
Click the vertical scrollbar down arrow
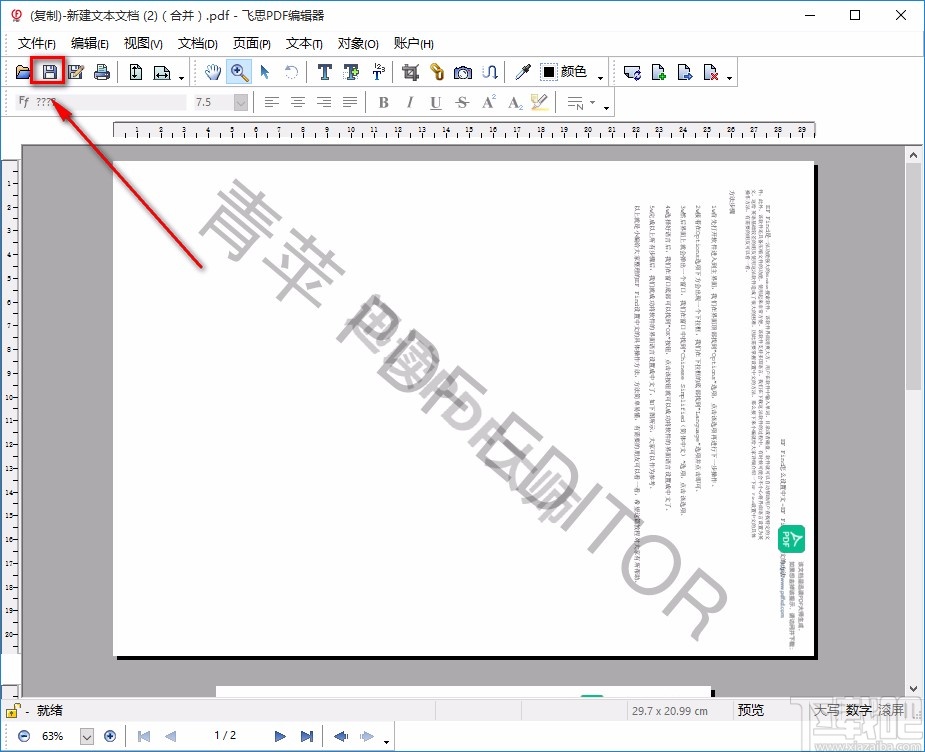click(x=913, y=688)
